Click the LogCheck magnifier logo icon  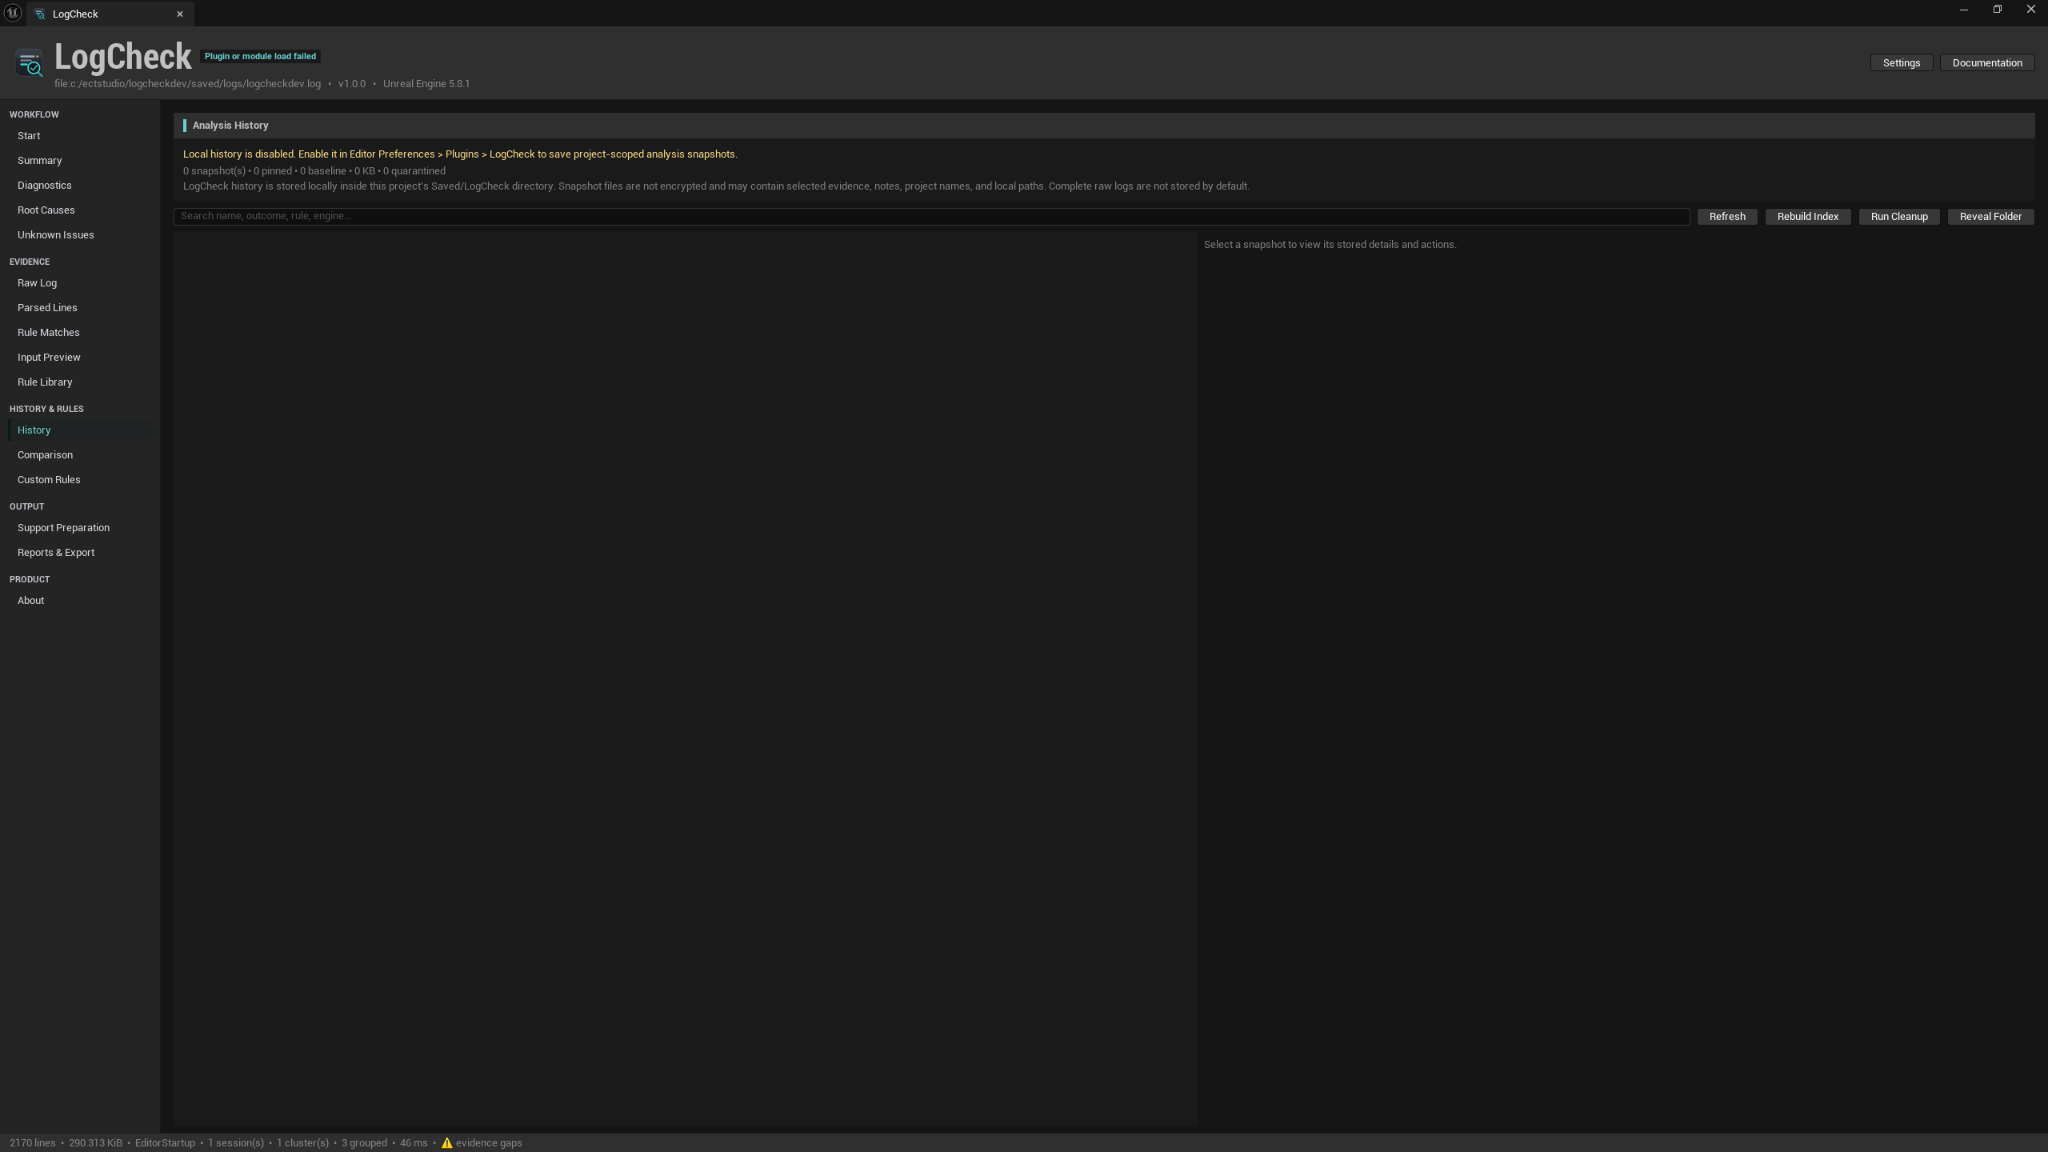pyautogui.click(x=30, y=63)
